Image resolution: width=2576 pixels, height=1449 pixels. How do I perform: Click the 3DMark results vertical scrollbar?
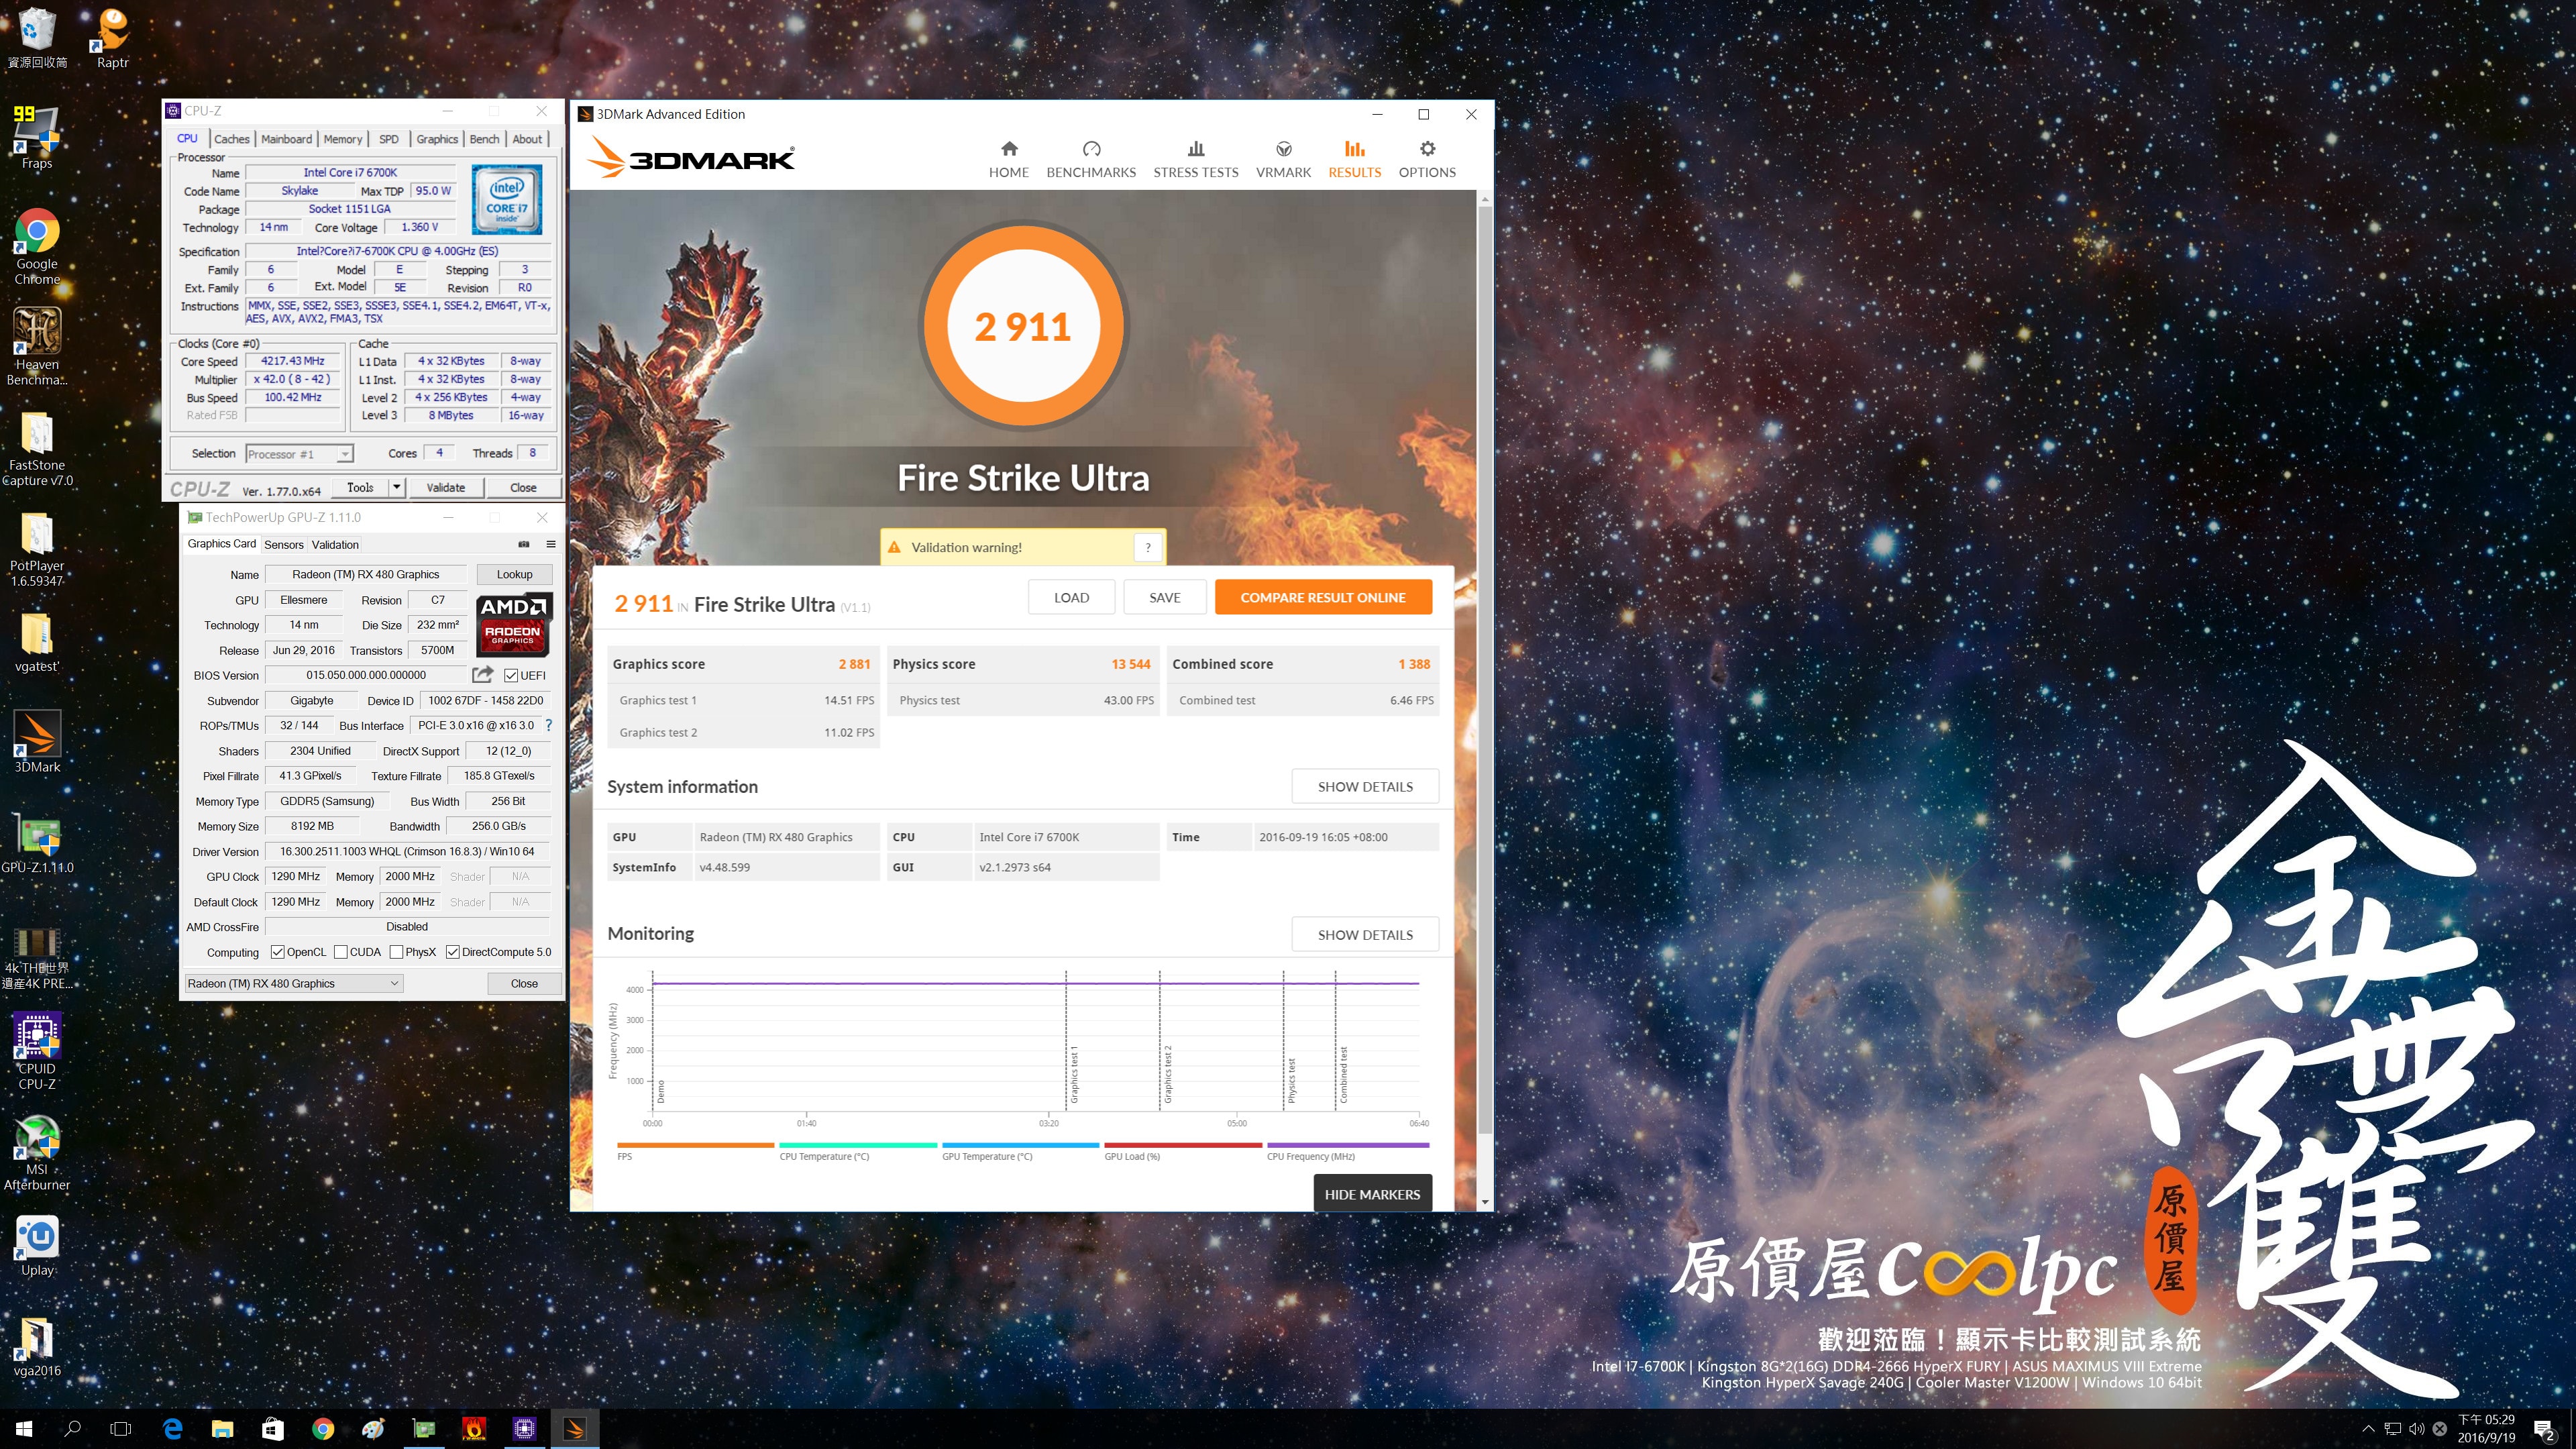coord(1484,670)
